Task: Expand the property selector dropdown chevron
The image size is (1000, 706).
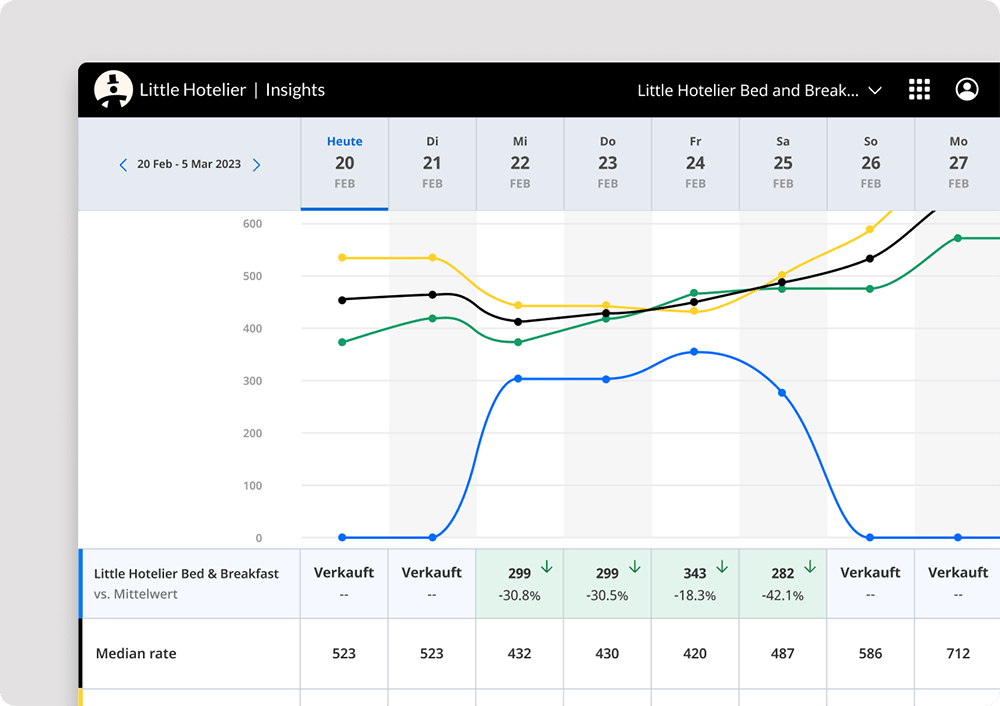Action: (875, 91)
